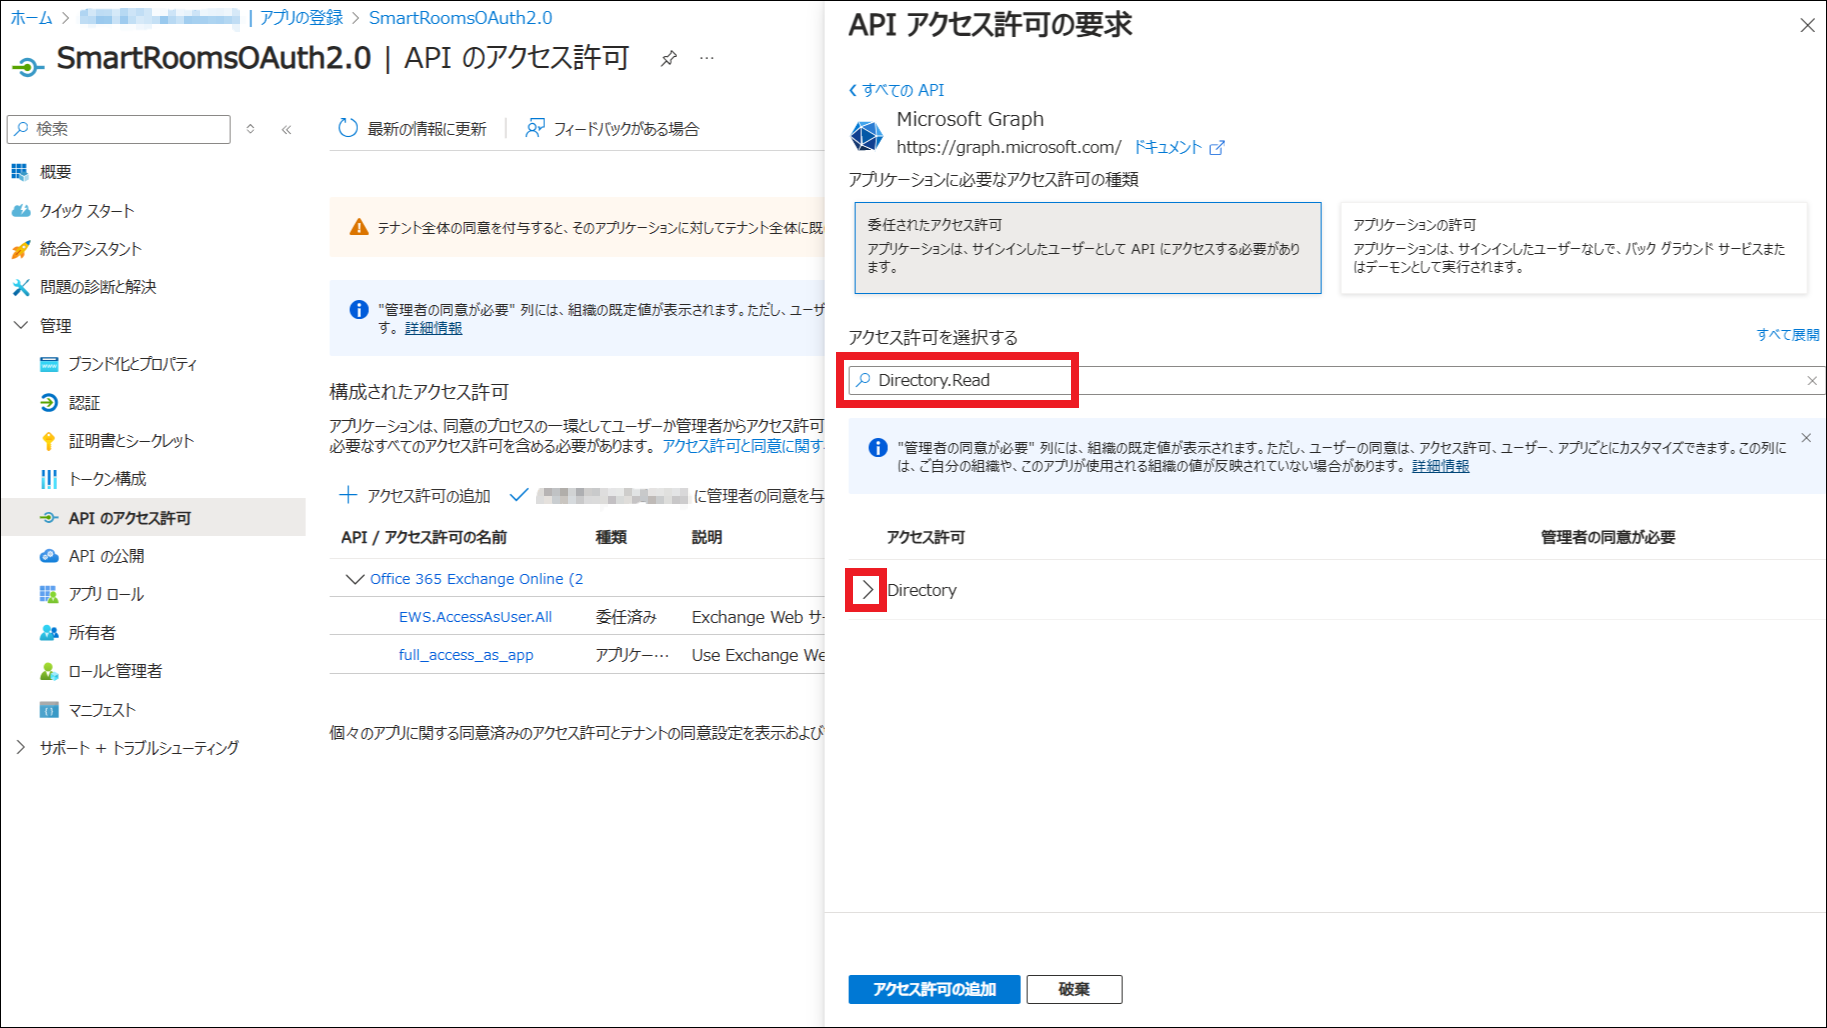This screenshot has height=1028, width=1827.
Task: Click the refresh icon for latest information
Action: point(348,128)
